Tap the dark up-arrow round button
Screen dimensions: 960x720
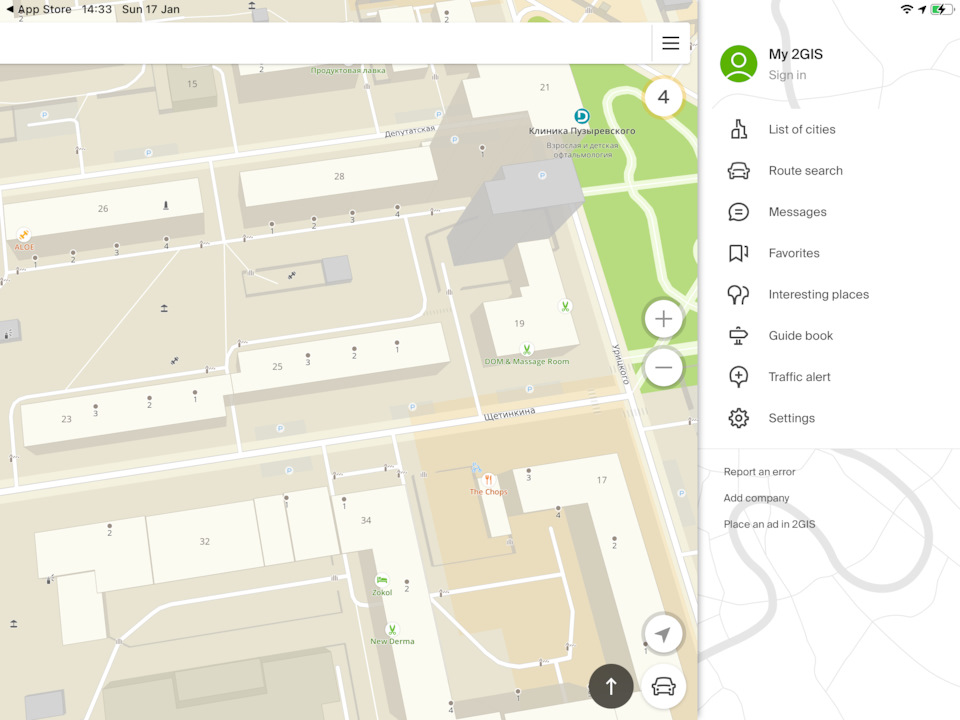pos(611,686)
